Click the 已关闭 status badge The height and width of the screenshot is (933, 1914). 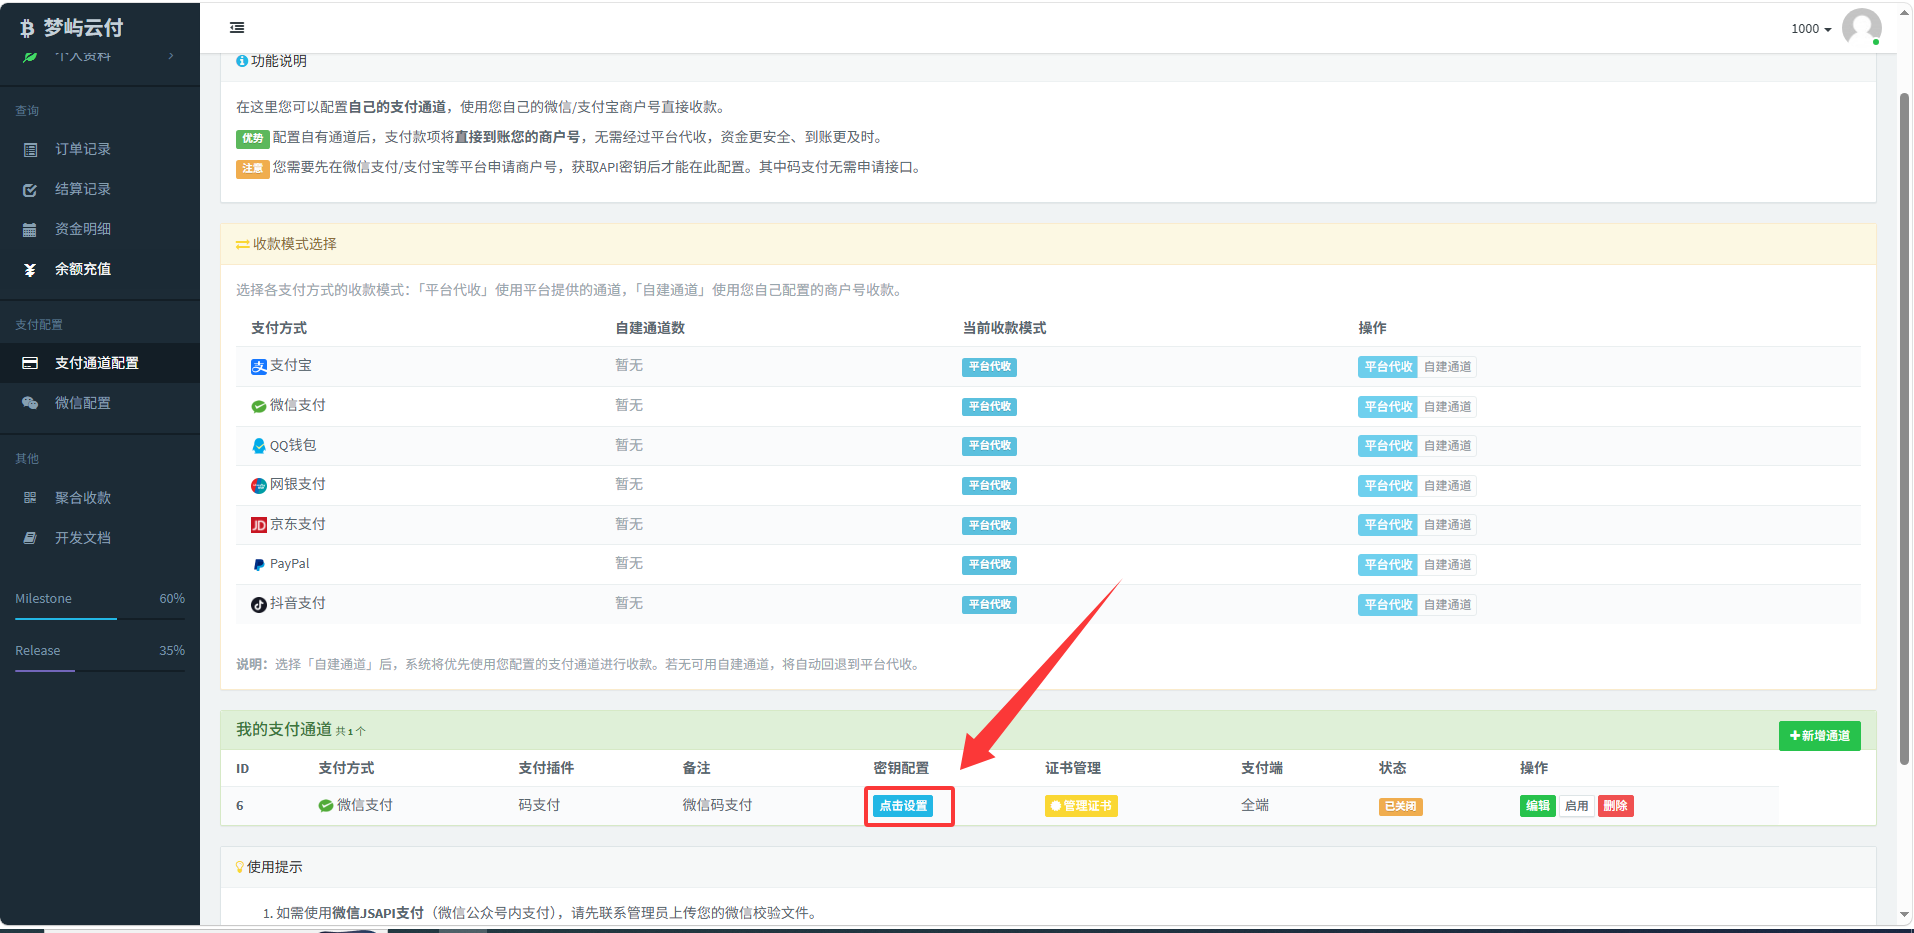tap(1400, 806)
